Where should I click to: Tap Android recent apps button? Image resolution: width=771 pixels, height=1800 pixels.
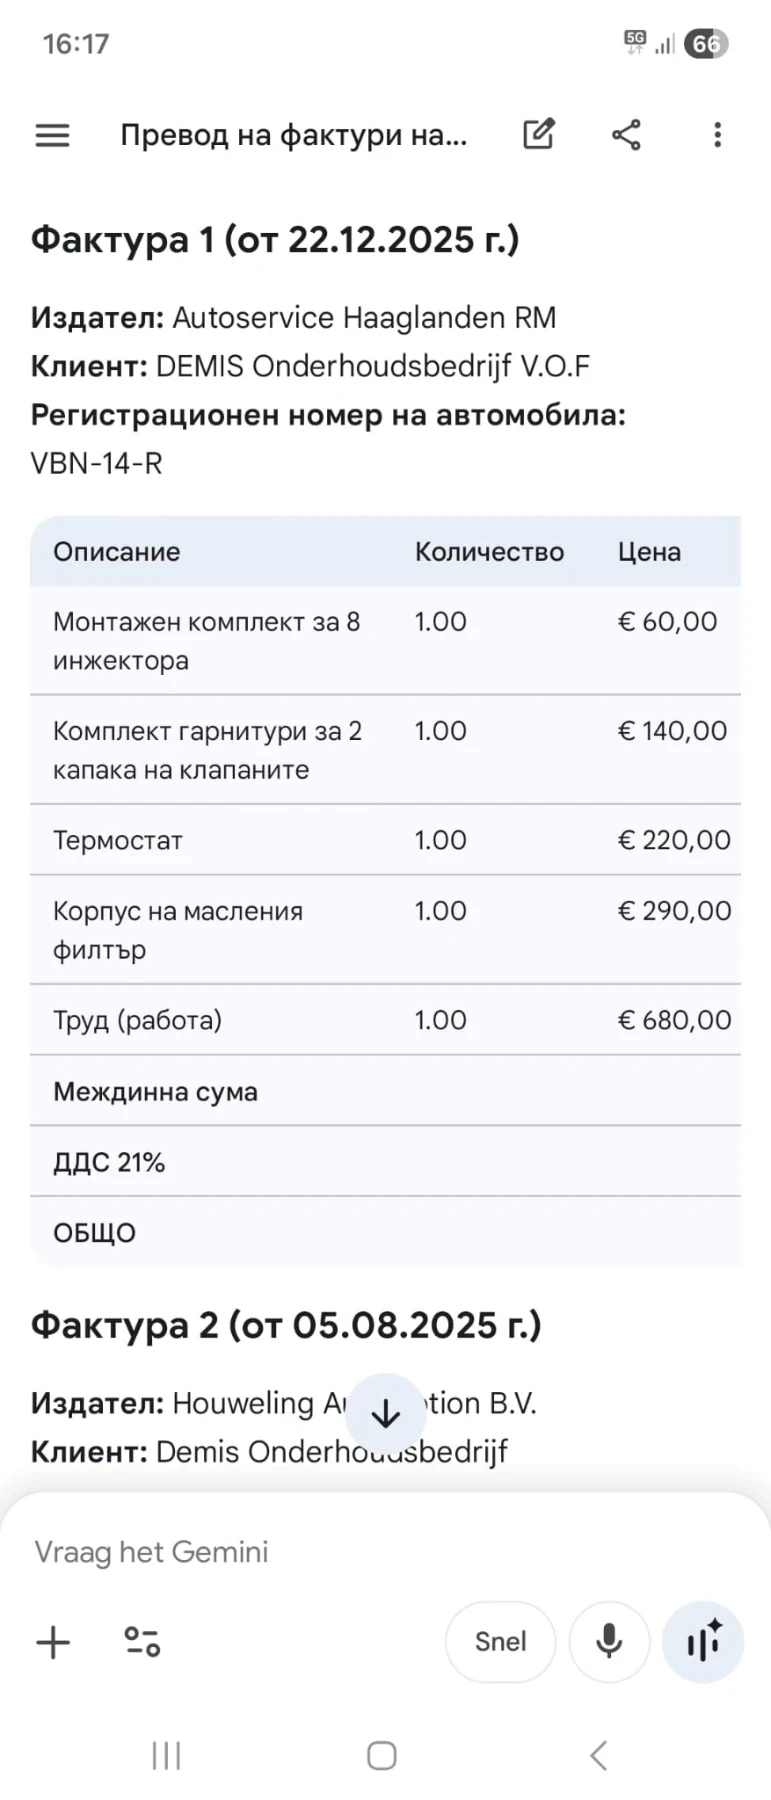tap(166, 1755)
